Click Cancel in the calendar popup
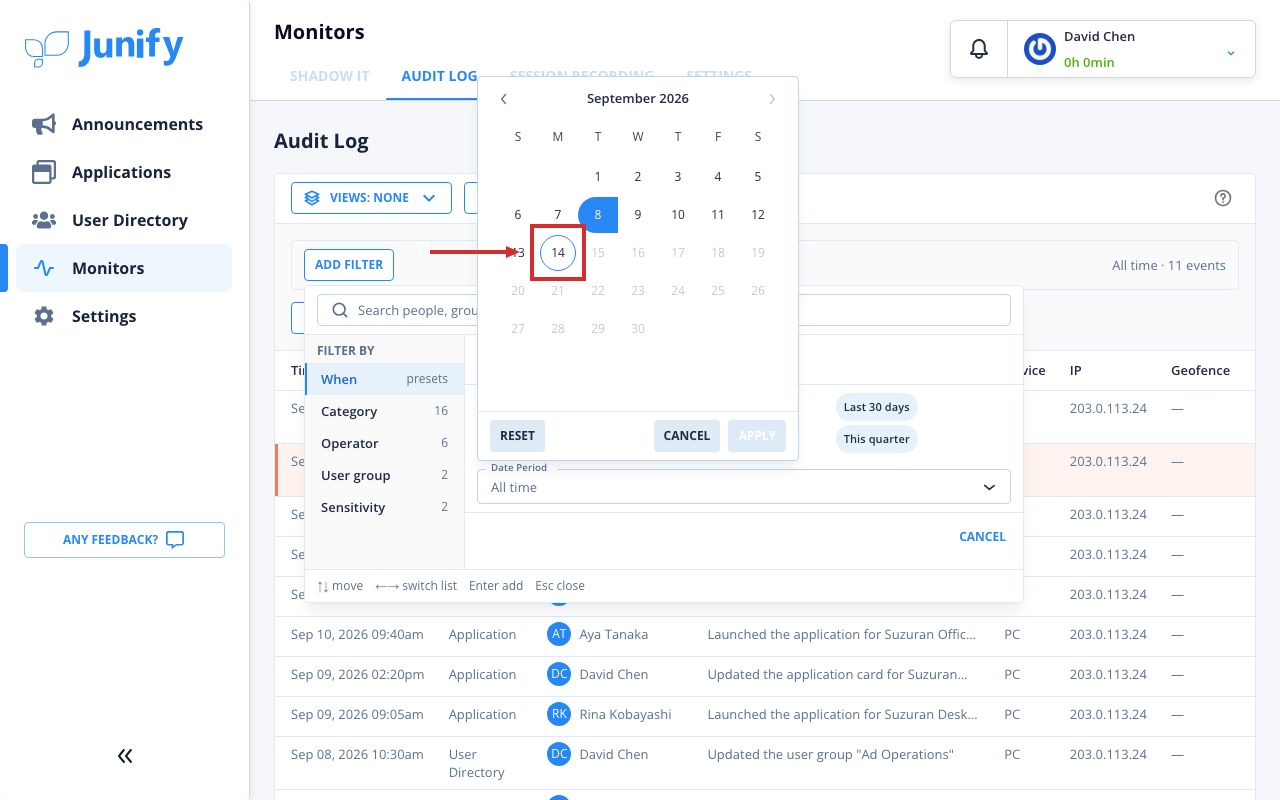Image resolution: width=1280 pixels, height=800 pixels. pyautogui.click(x=687, y=436)
